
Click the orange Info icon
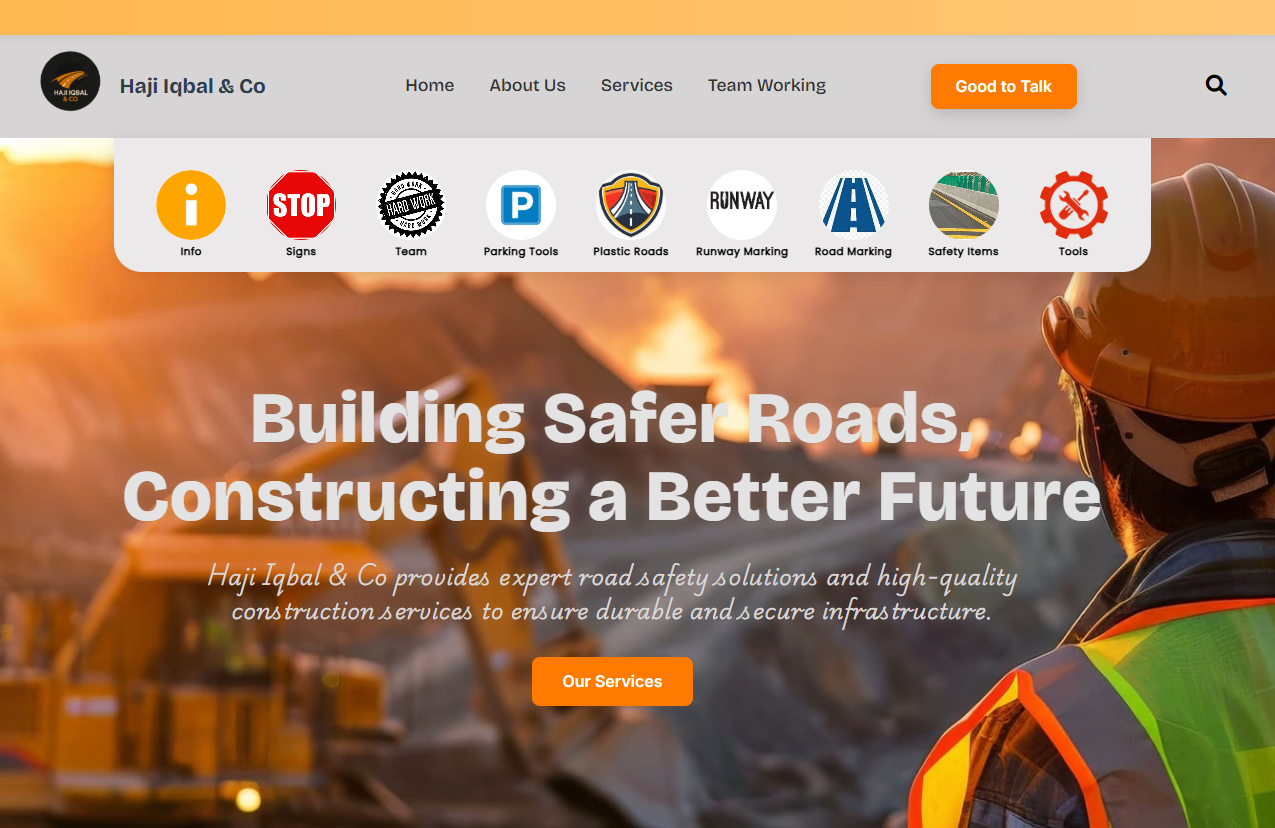point(191,205)
